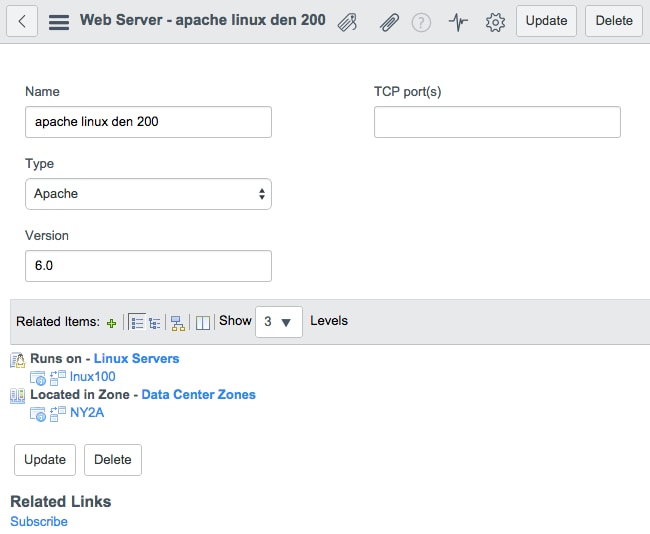
Task: Click Delete button in the header
Action: tap(614, 21)
